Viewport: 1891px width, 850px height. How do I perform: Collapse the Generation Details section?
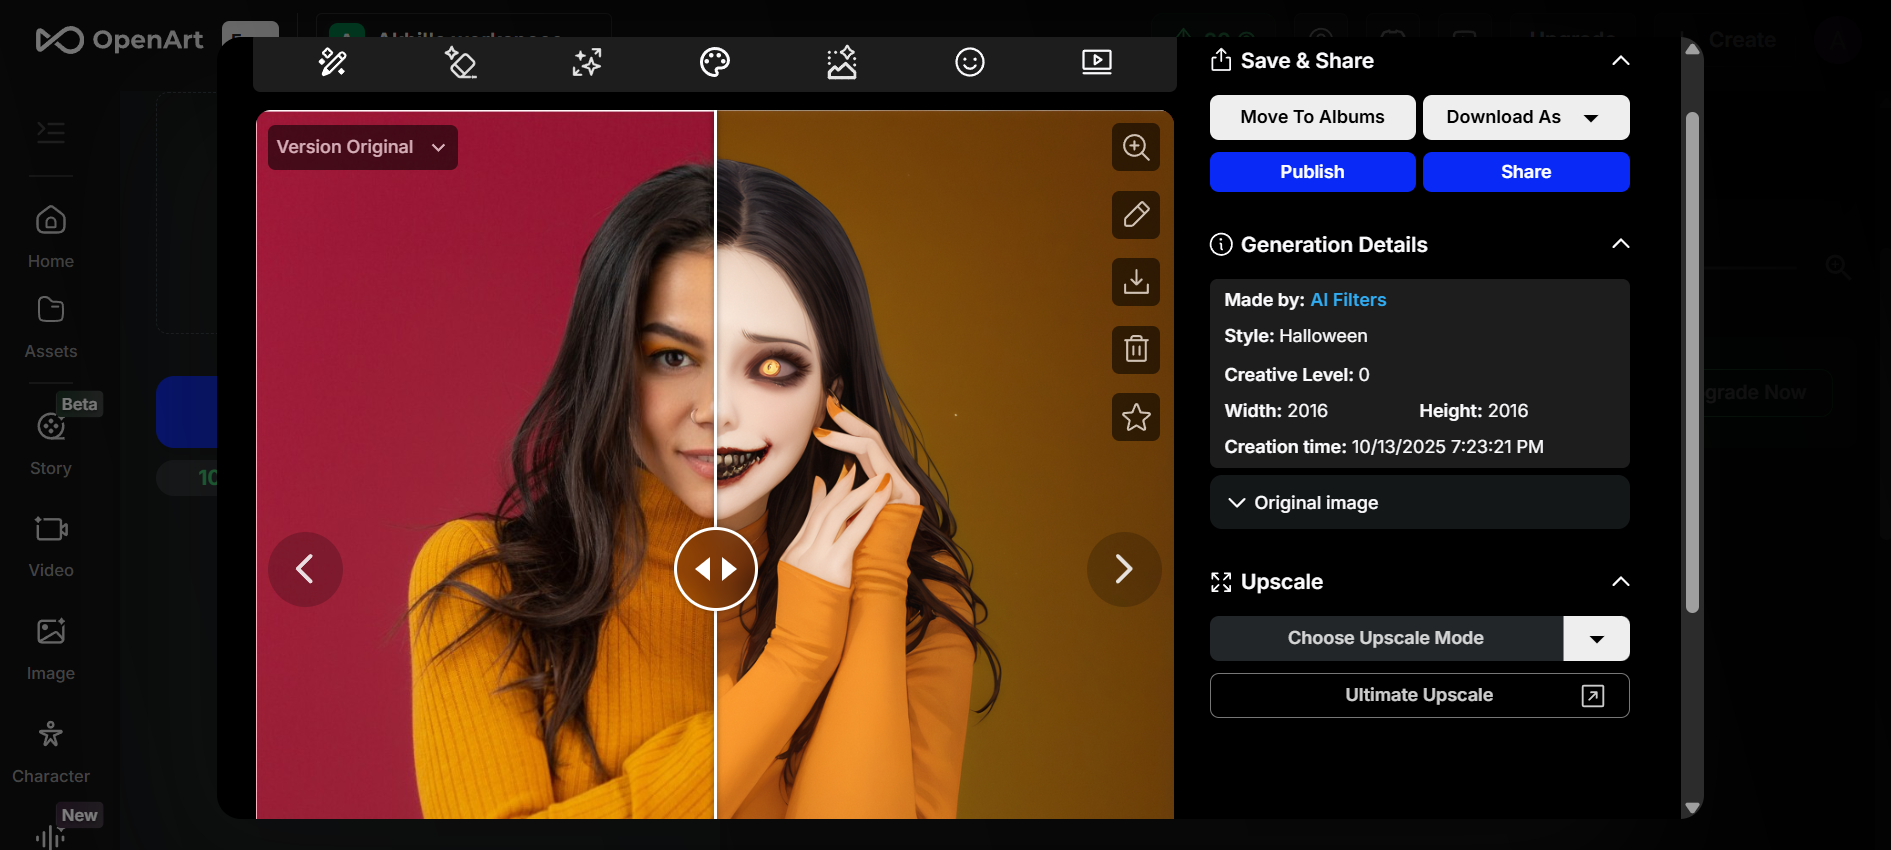tap(1620, 245)
